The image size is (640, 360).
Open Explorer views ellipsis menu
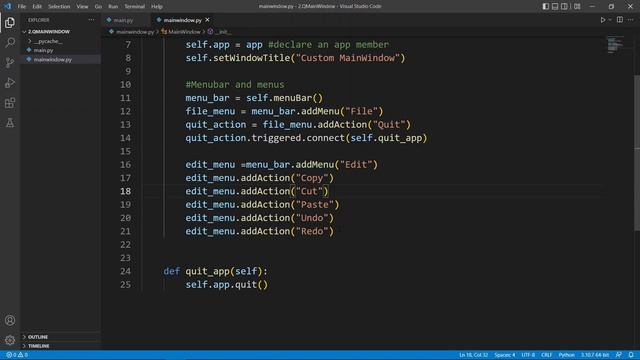[x=91, y=20]
